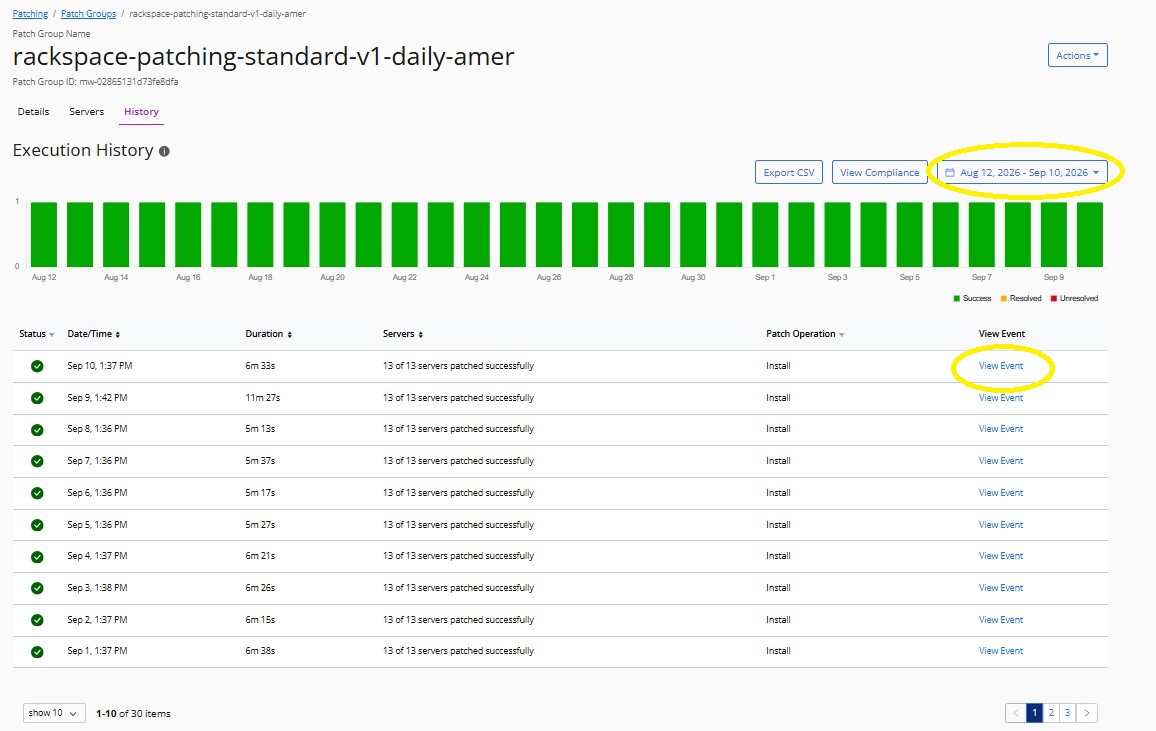The height and width of the screenshot is (731, 1156).
Task: Go to previous page arrow
Action: [1016, 713]
